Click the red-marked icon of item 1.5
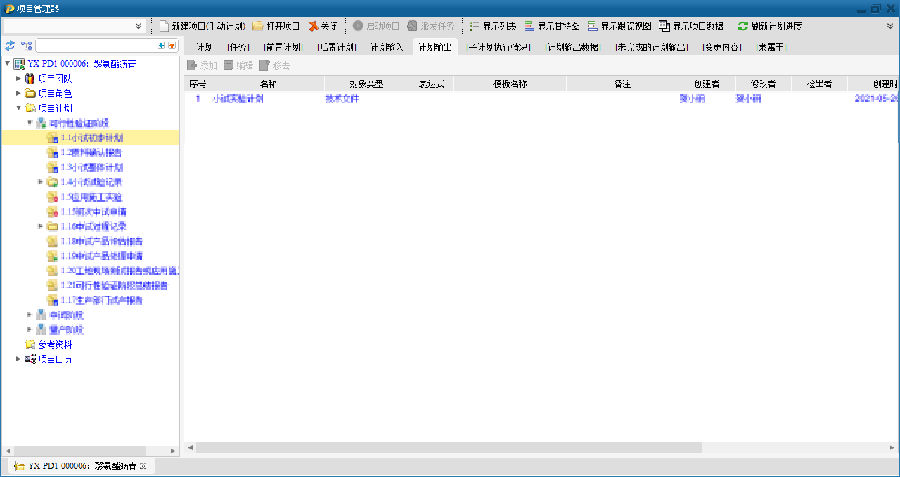 click(x=52, y=197)
